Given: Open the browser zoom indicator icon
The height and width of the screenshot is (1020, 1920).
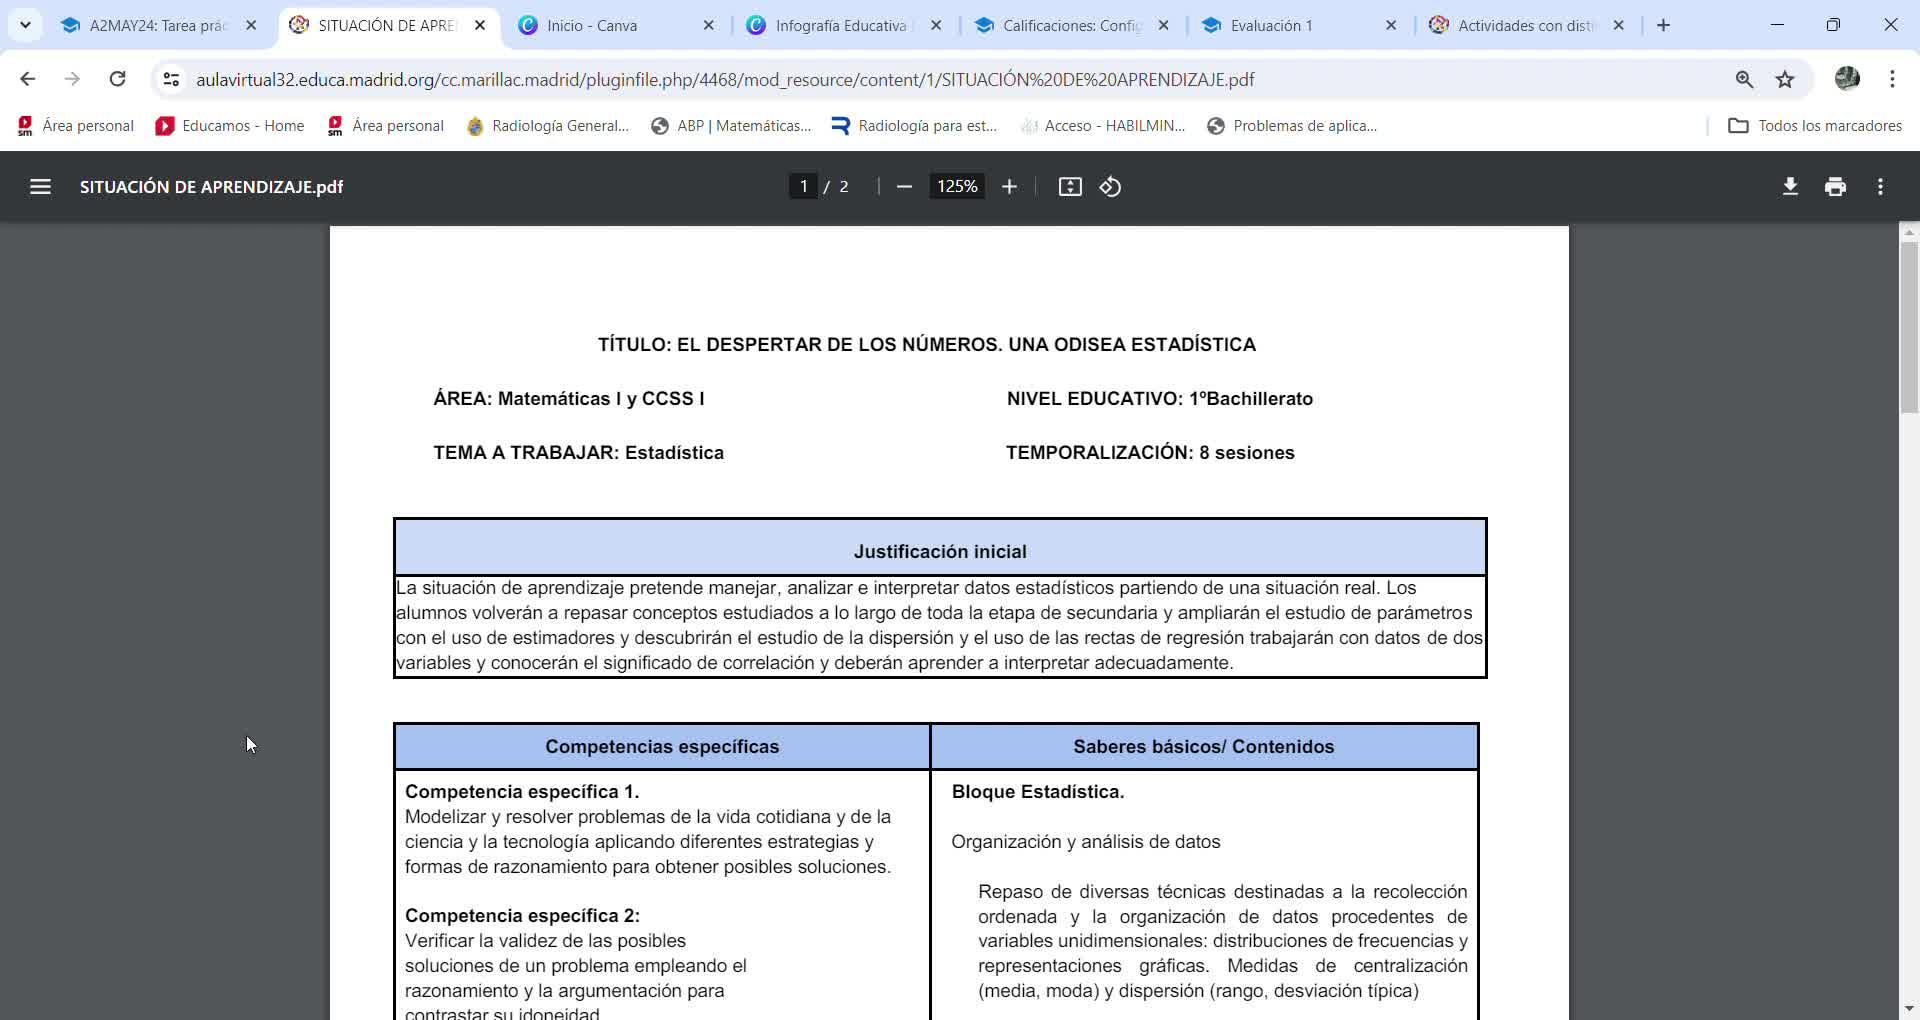Looking at the screenshot, I should 1744,79.
